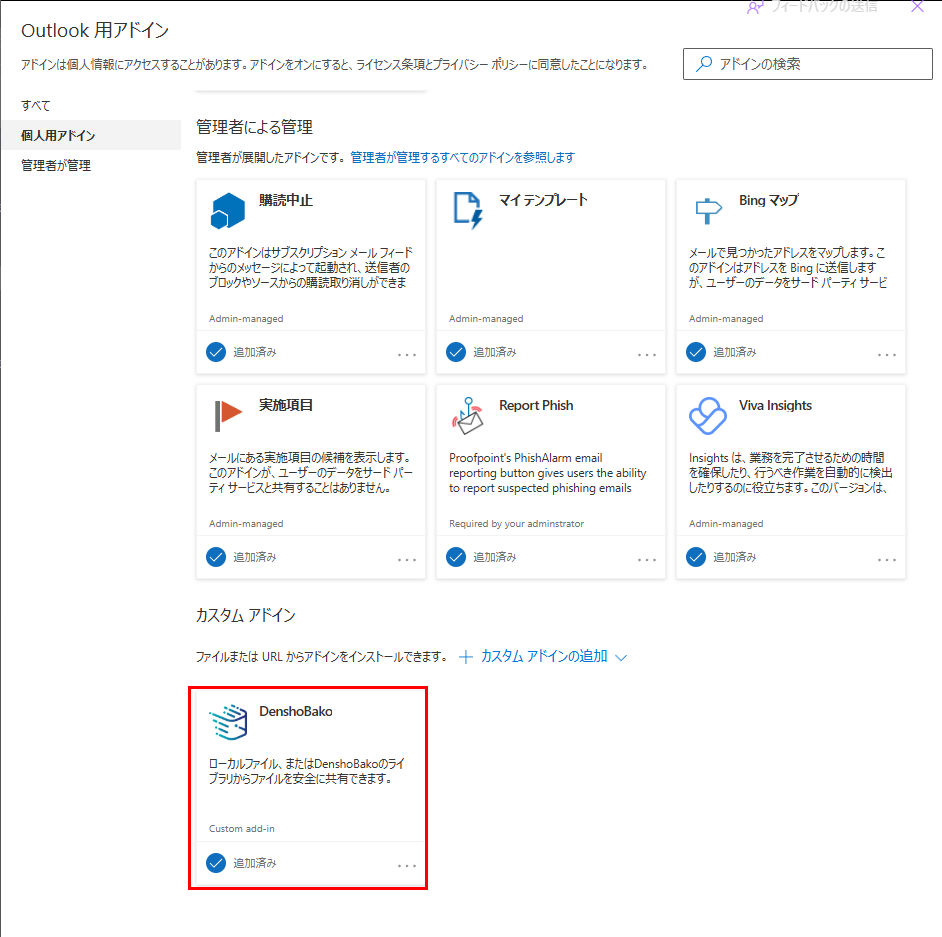Click Admin-managed label on Viva Insights card

(726, 524)
